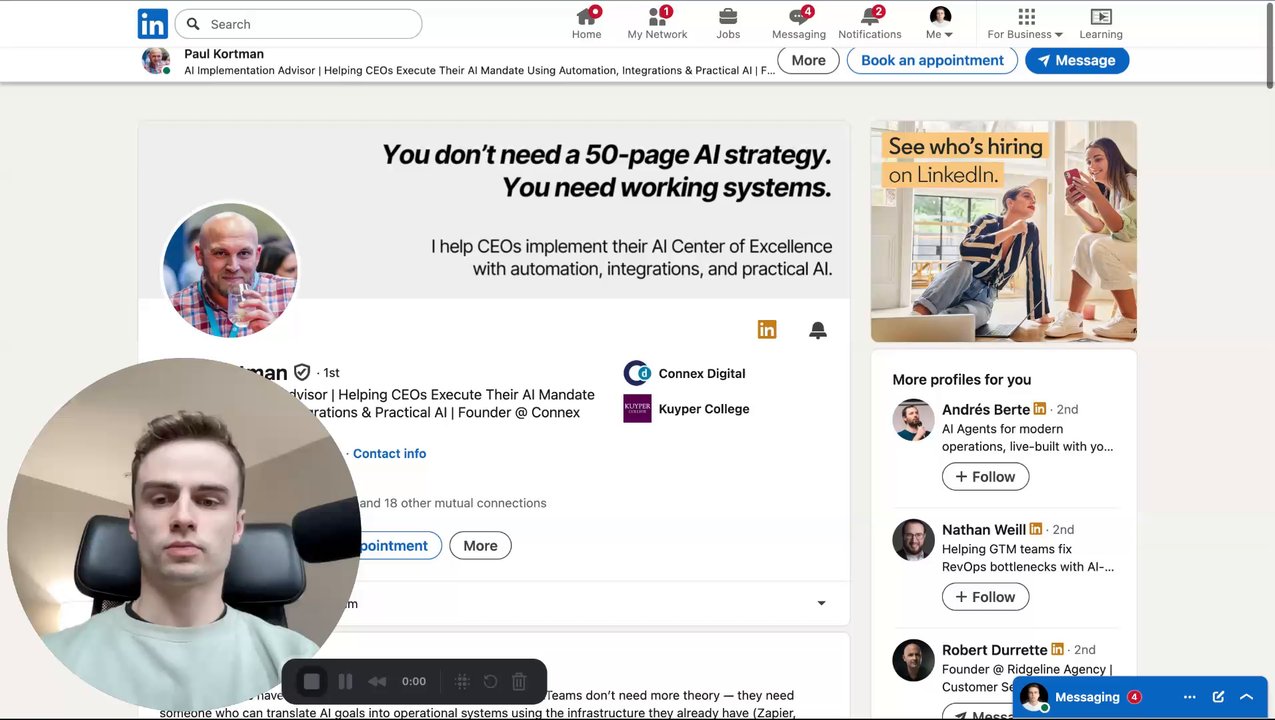Rewind the recording
Image resolution: width=1275 pixels, height=720 pixels.
377,681
